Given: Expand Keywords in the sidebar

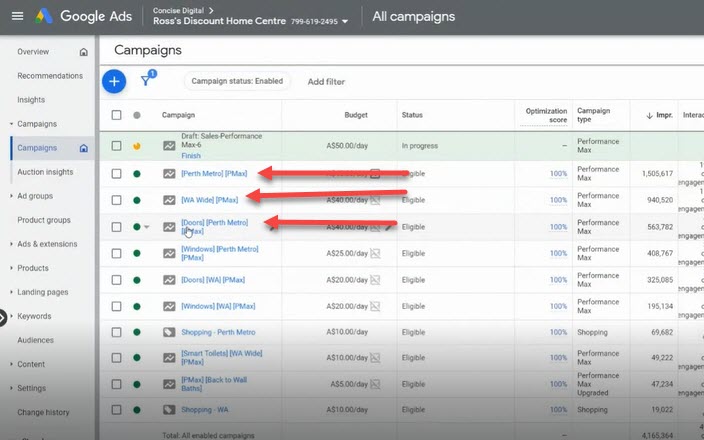Looking at the screenshot, I should pyautogui.click(x=11, y=316).
